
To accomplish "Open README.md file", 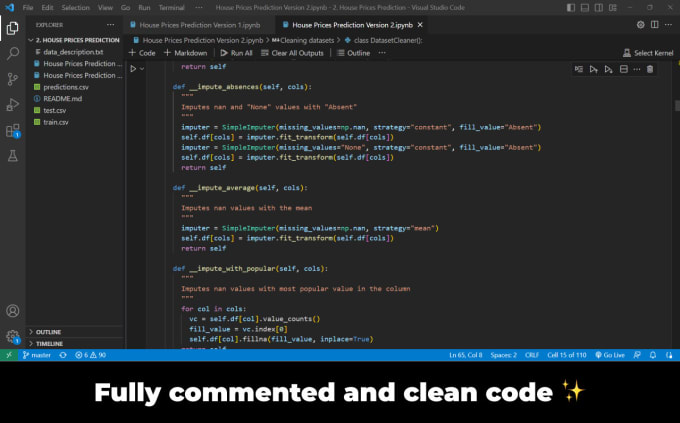I will pos(75,98).
